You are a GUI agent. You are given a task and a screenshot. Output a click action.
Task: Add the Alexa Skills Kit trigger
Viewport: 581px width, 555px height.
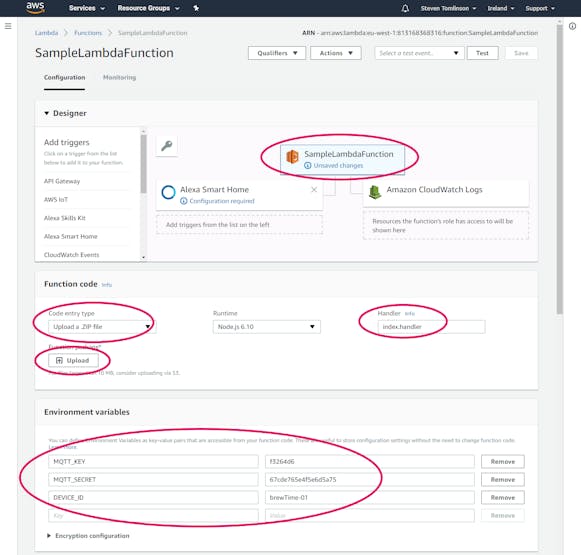[65, 218]
